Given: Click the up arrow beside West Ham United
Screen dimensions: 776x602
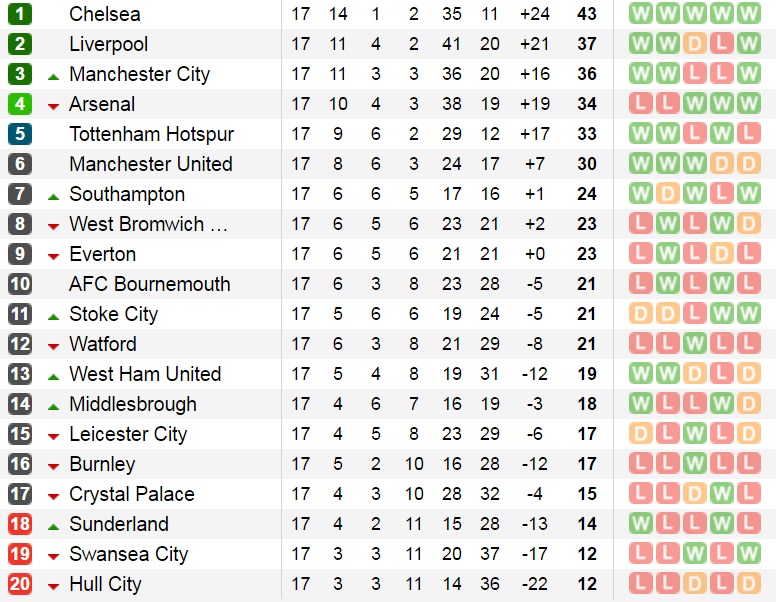Looking at the screenshot, I should pyautogui.click(x=52, y=375).
